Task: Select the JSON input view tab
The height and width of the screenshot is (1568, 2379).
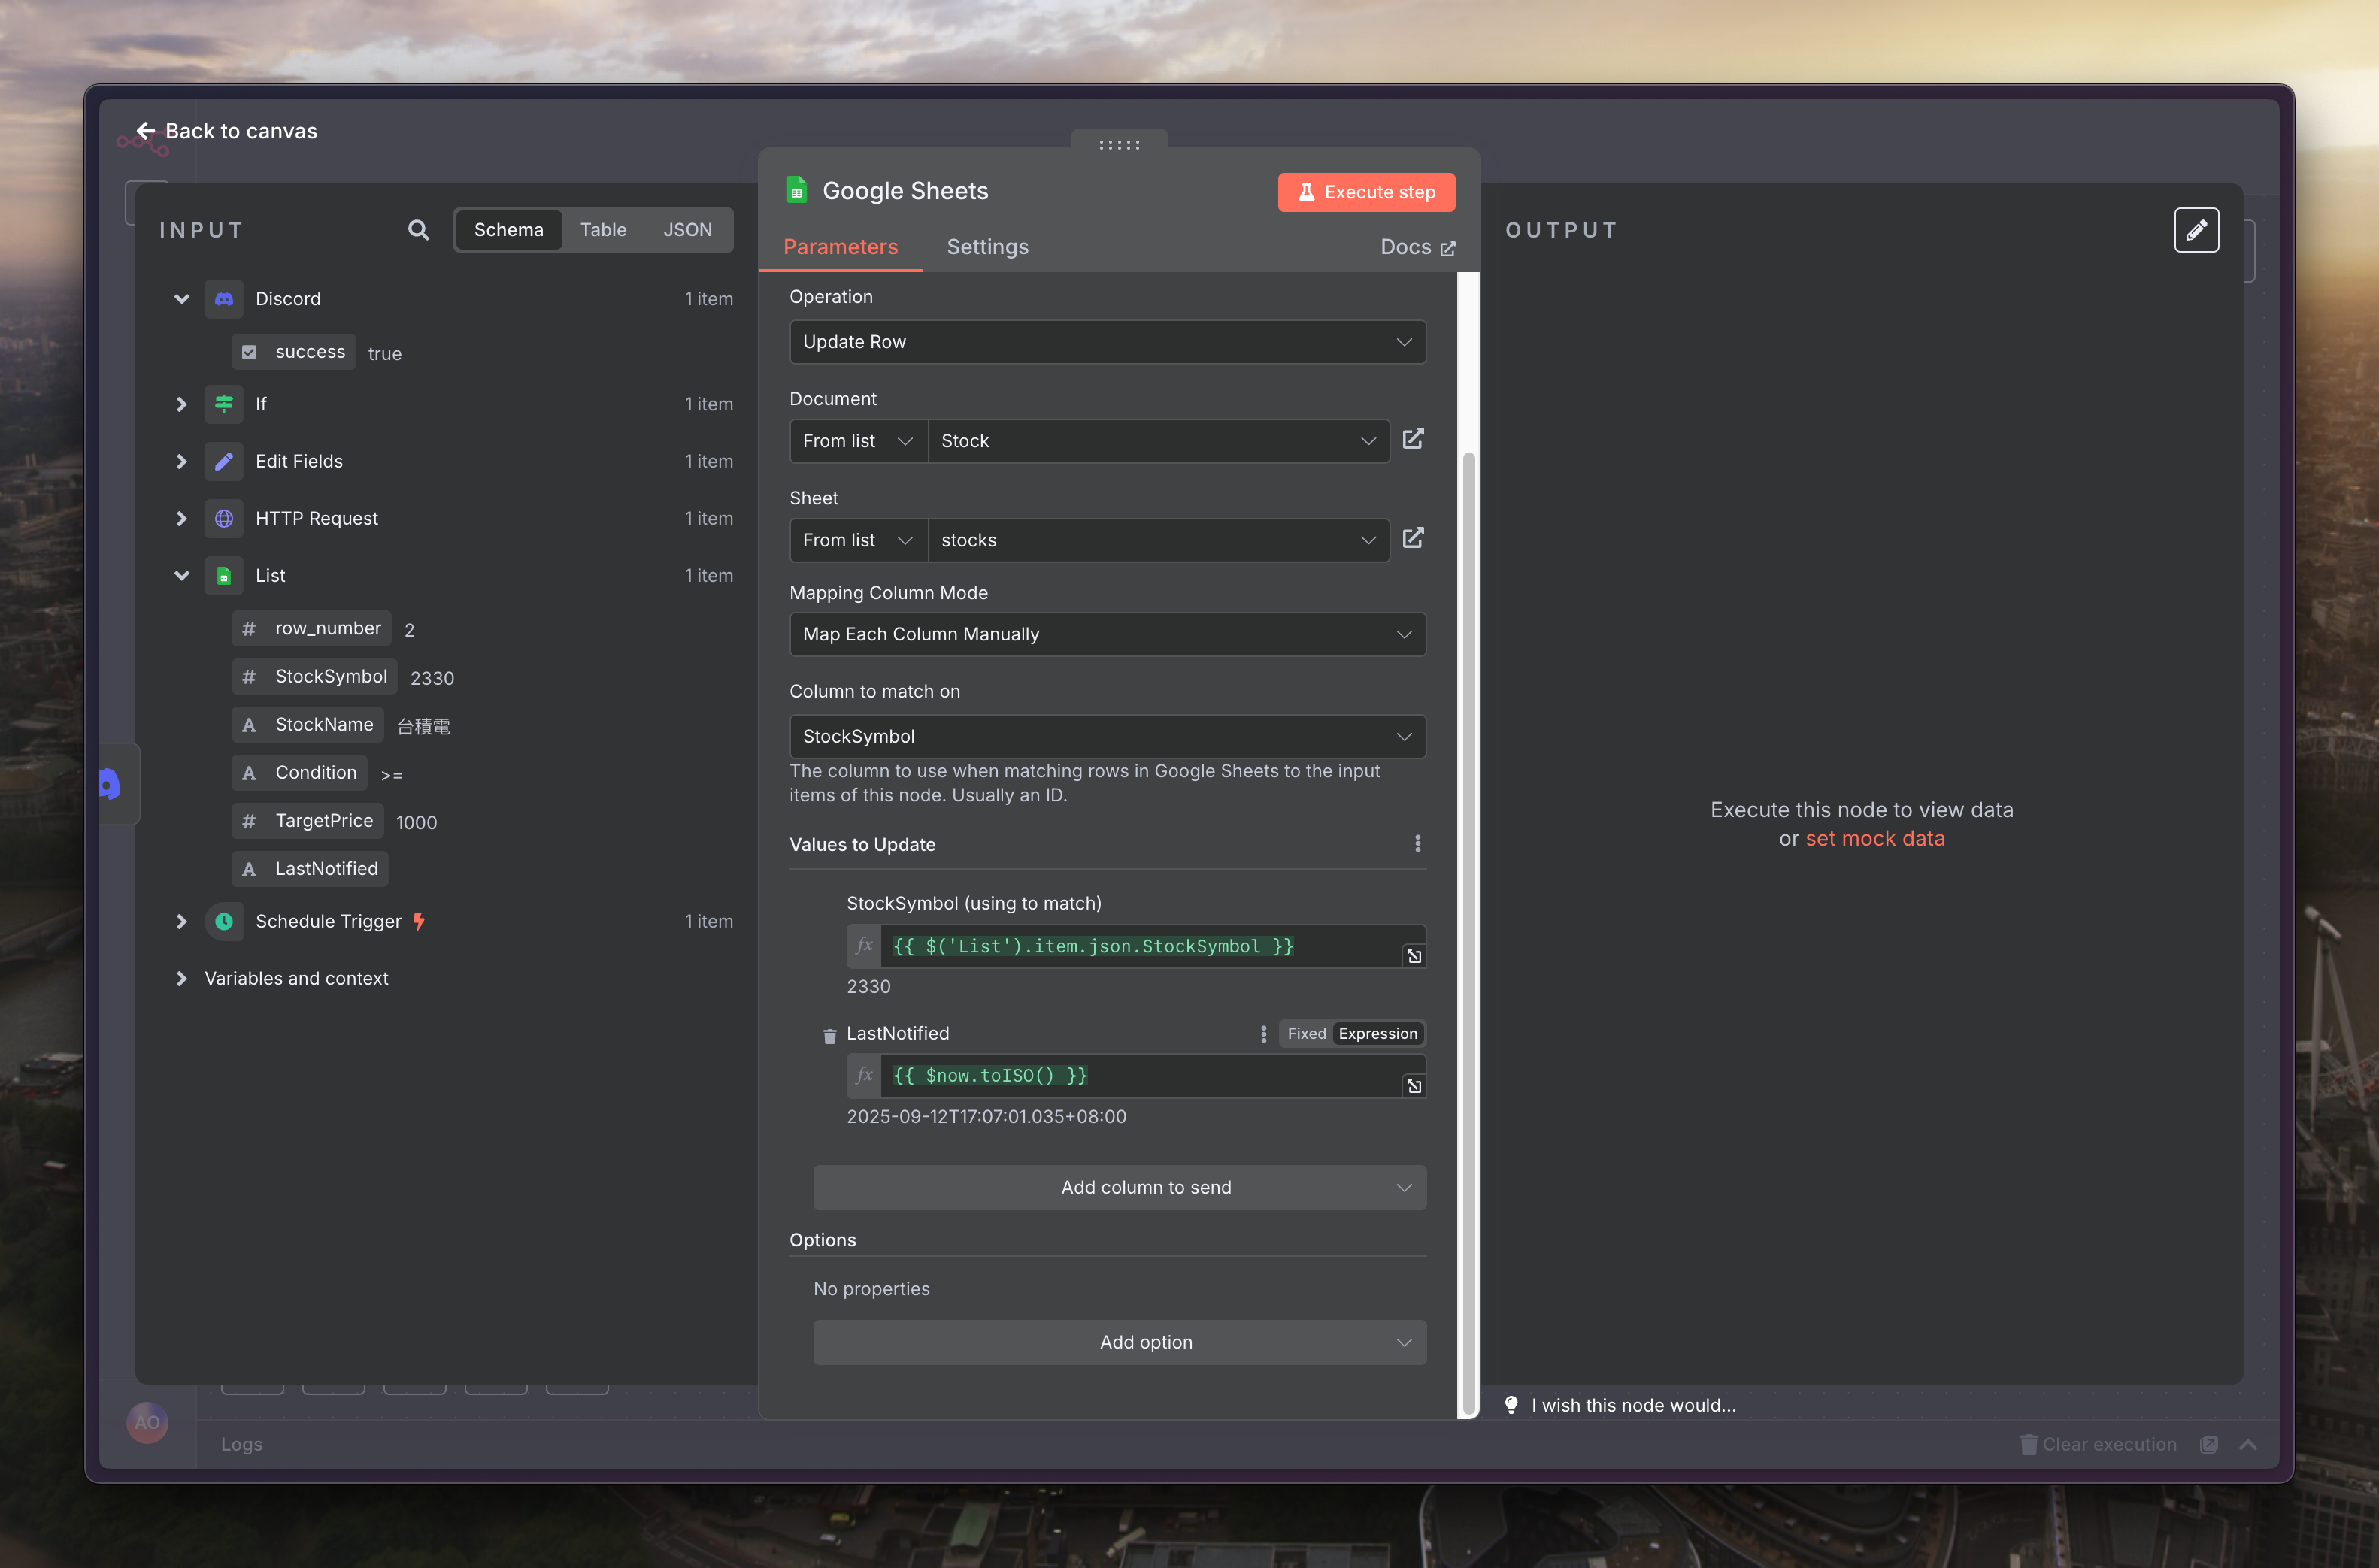Action: (x=687, y=230)
